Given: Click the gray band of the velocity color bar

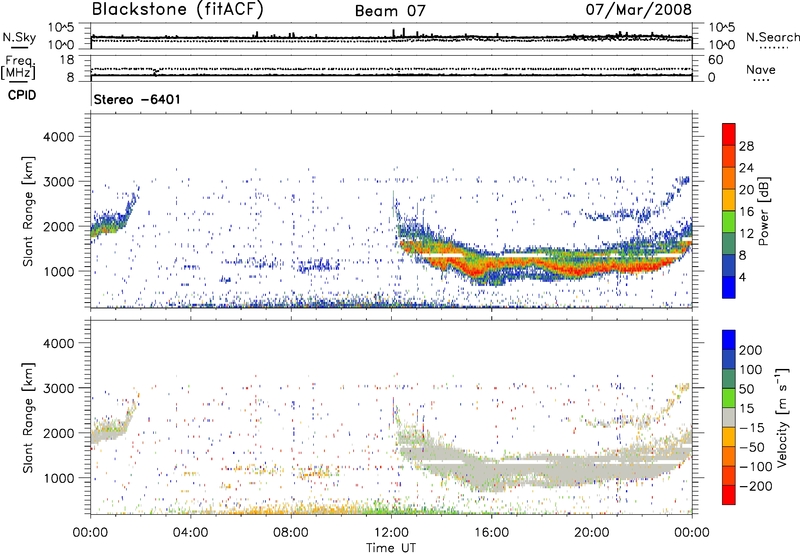Looking at the screenshot, I should point(729,417).
